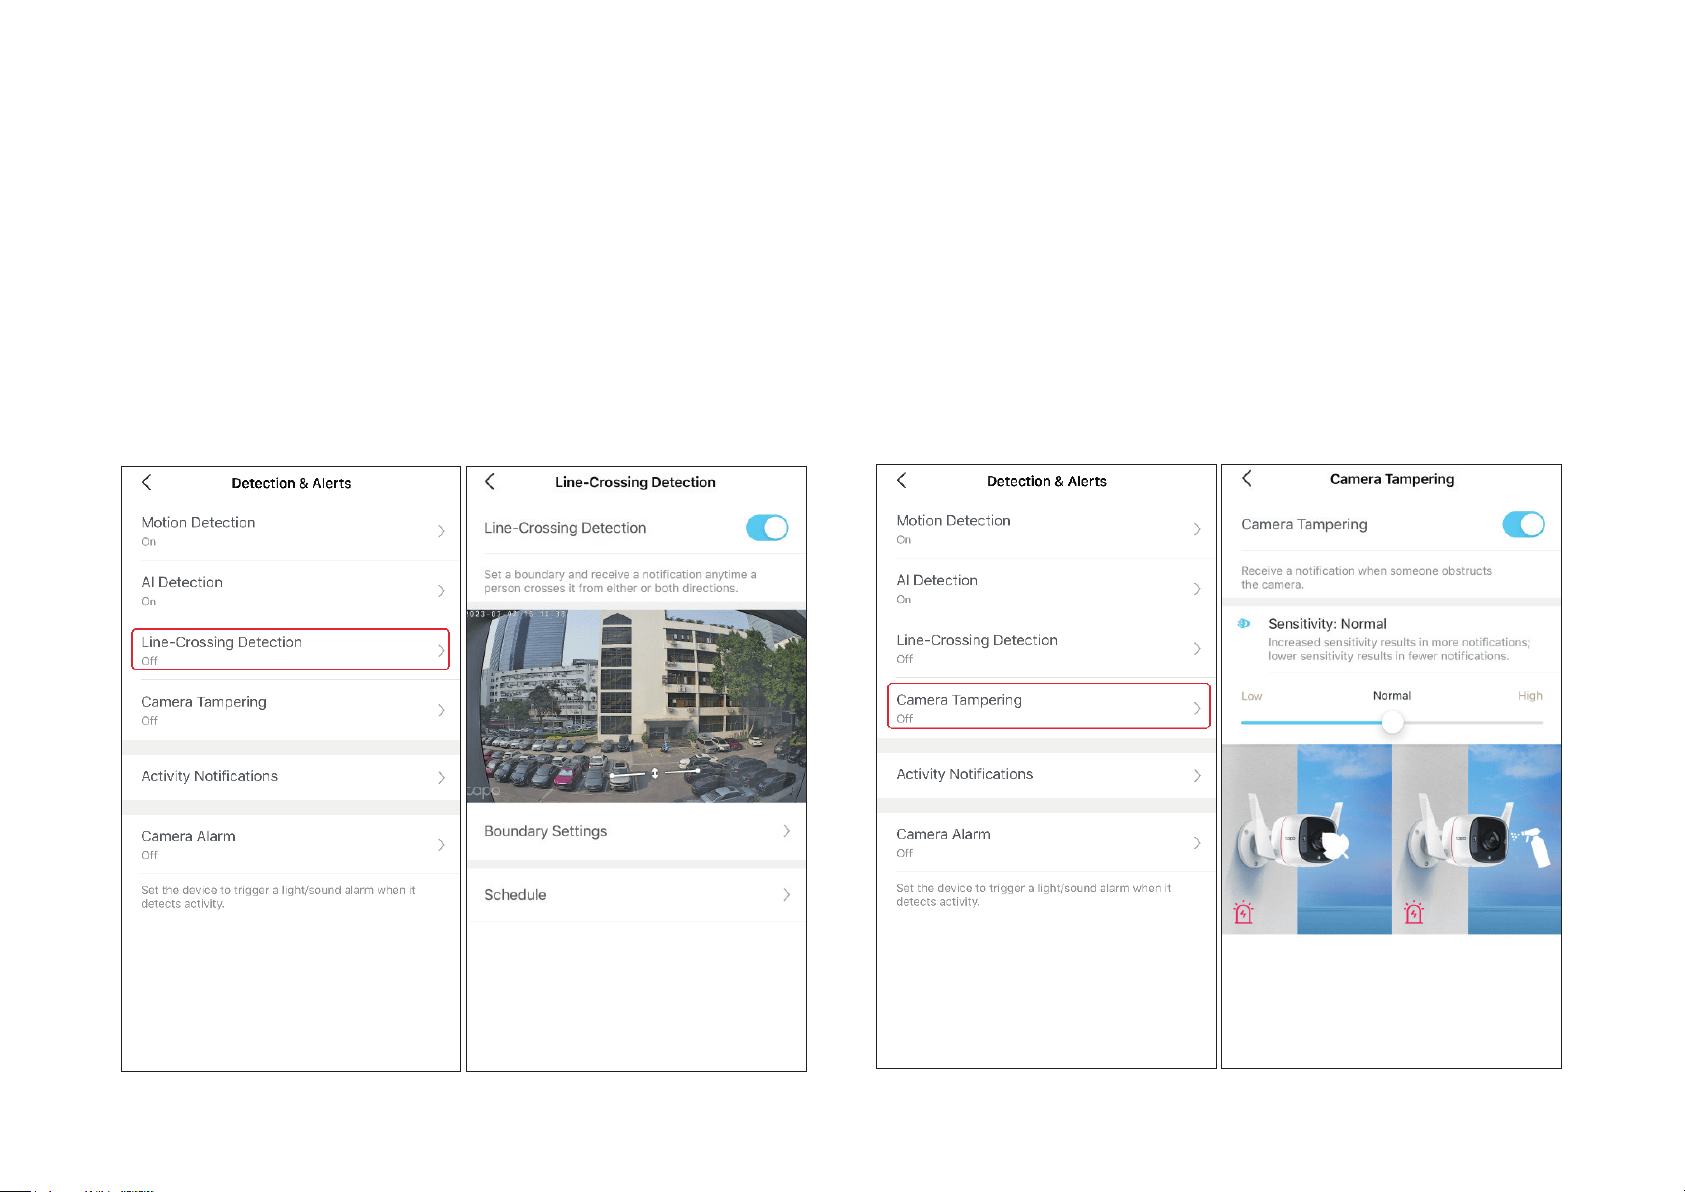Open highlighted Line-Crossing Detection entry, left screen
1685x1192 pixels.
tap(291, 650)
